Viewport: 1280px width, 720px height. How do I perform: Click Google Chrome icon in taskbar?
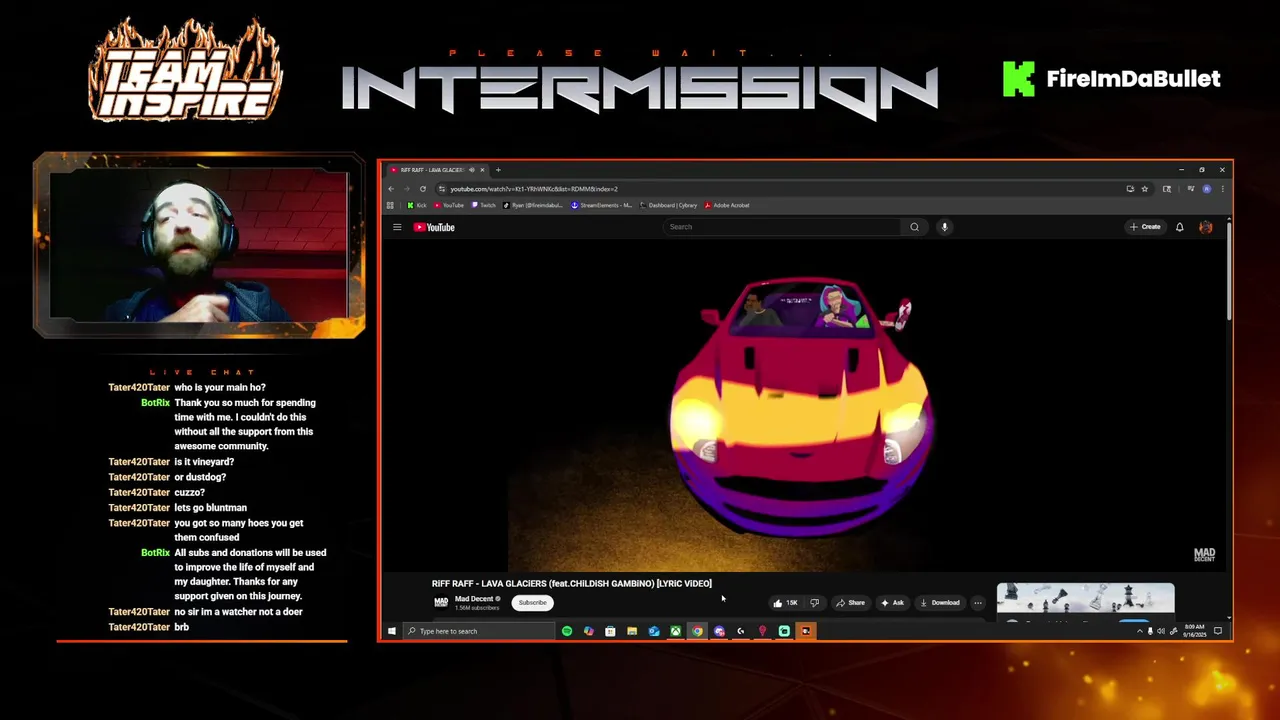point(697,631)
